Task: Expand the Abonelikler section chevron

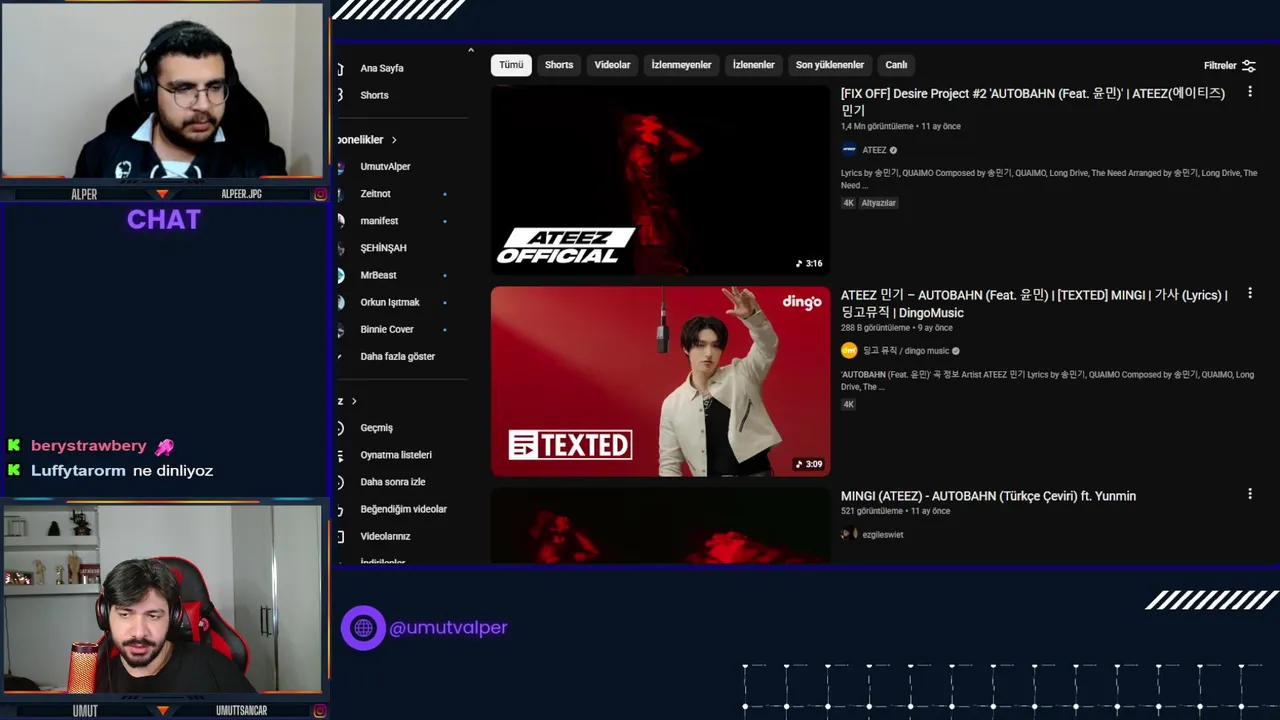Action: 394,140
